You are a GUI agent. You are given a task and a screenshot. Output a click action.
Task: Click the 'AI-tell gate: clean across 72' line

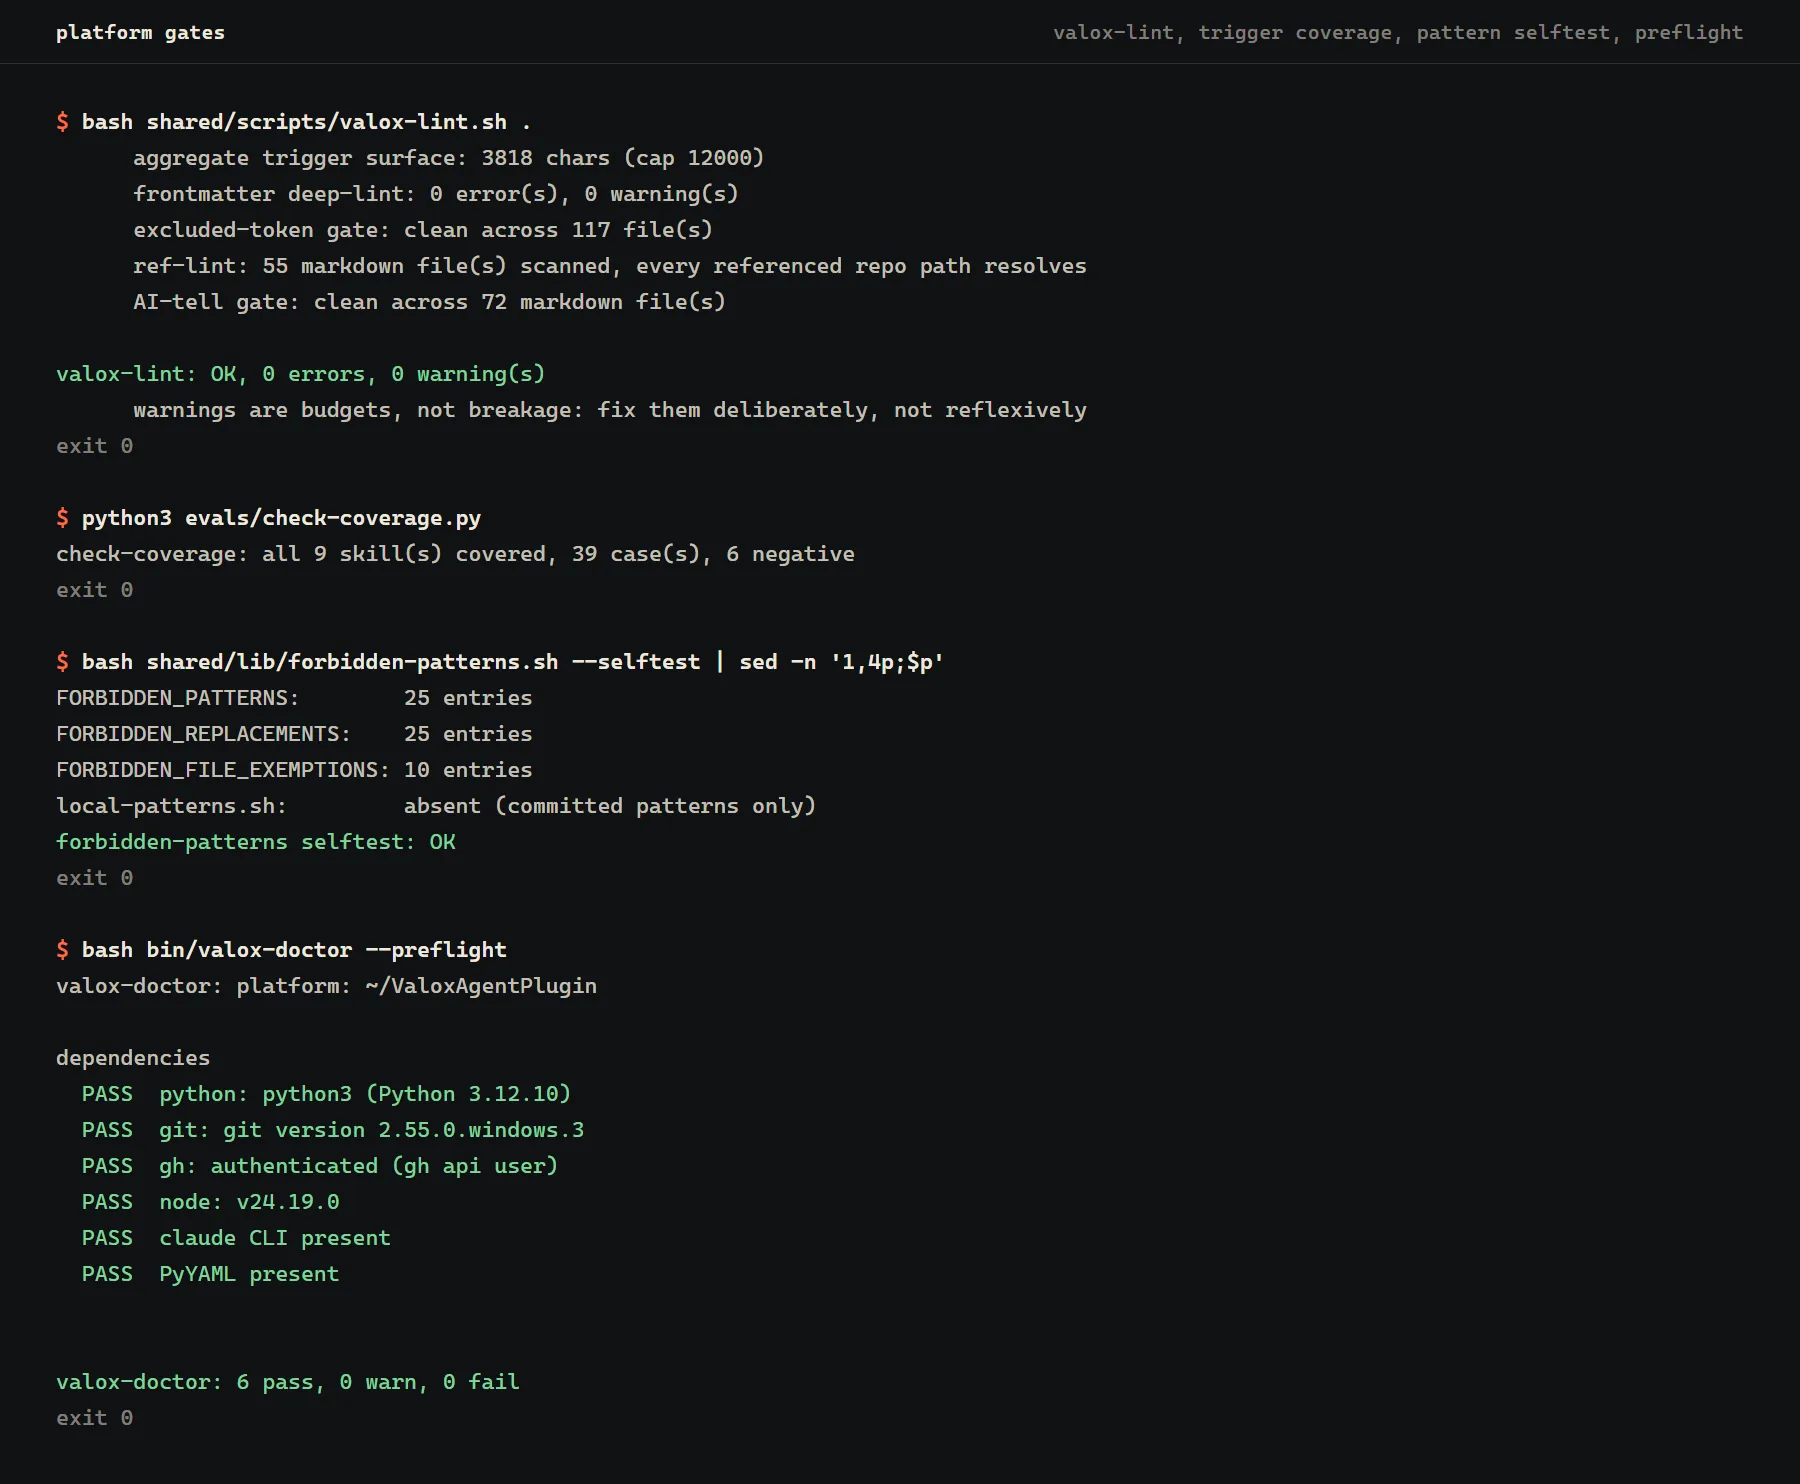(x=429, y=302)
